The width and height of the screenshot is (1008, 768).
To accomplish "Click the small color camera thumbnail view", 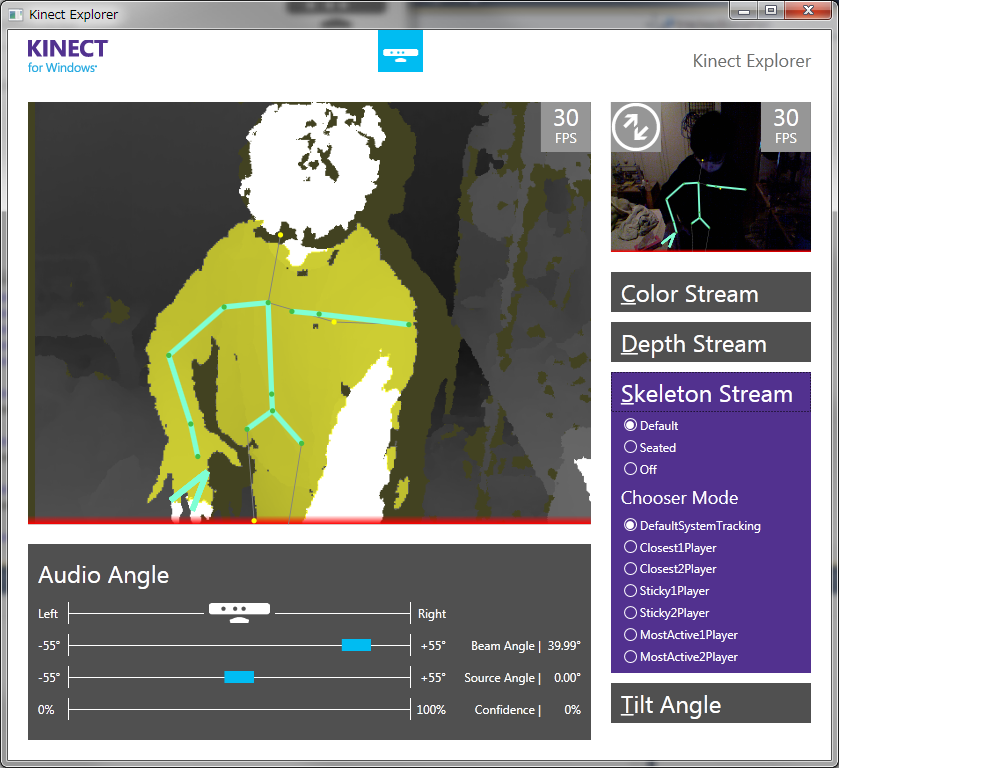I will [710, 177].
